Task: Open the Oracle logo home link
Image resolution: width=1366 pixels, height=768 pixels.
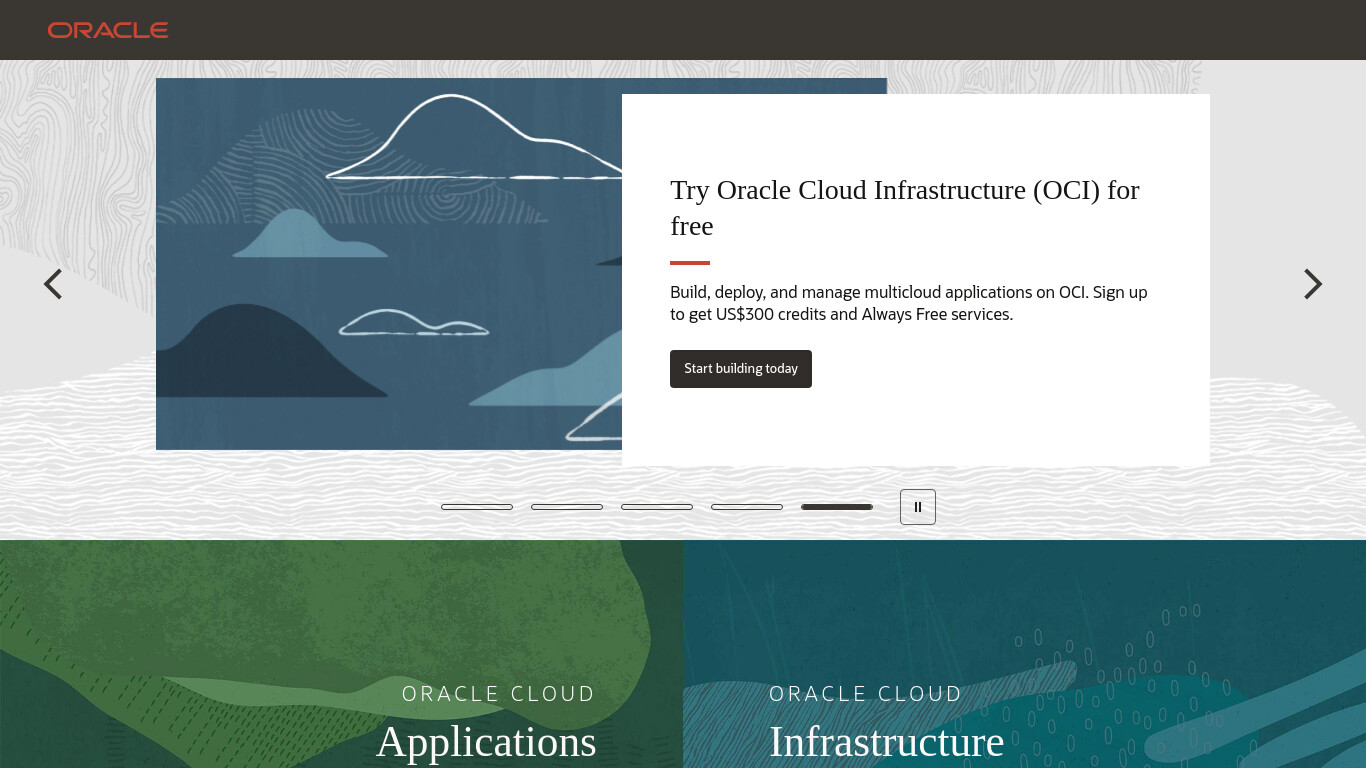Action: pyautogui.click(x=108, y=30)
